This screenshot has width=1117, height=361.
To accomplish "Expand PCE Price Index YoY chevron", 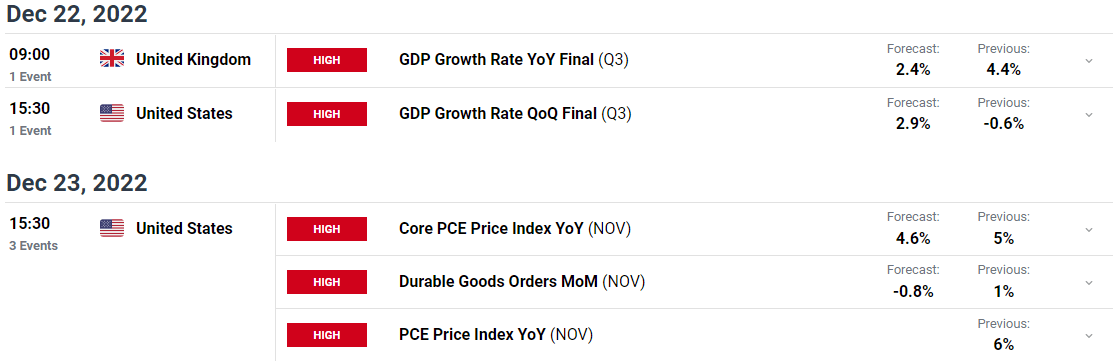I will click(1089, 335).
